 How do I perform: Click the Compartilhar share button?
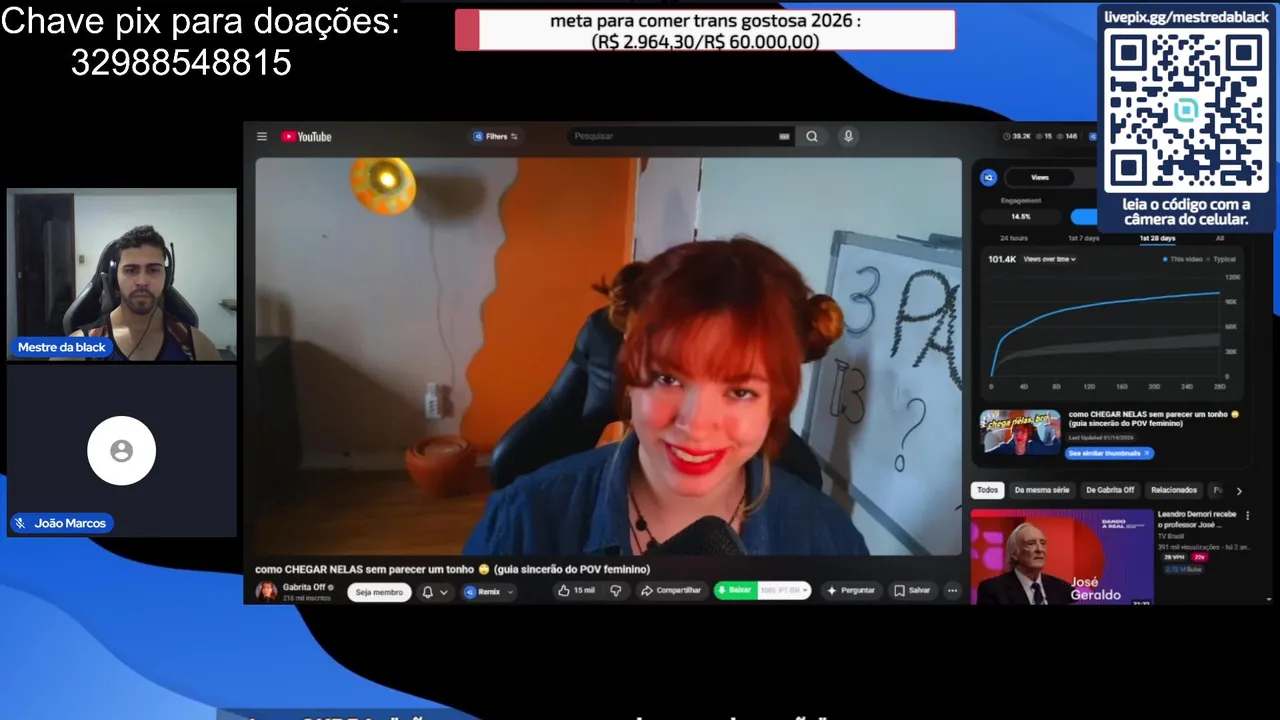[x=671, y=591]
